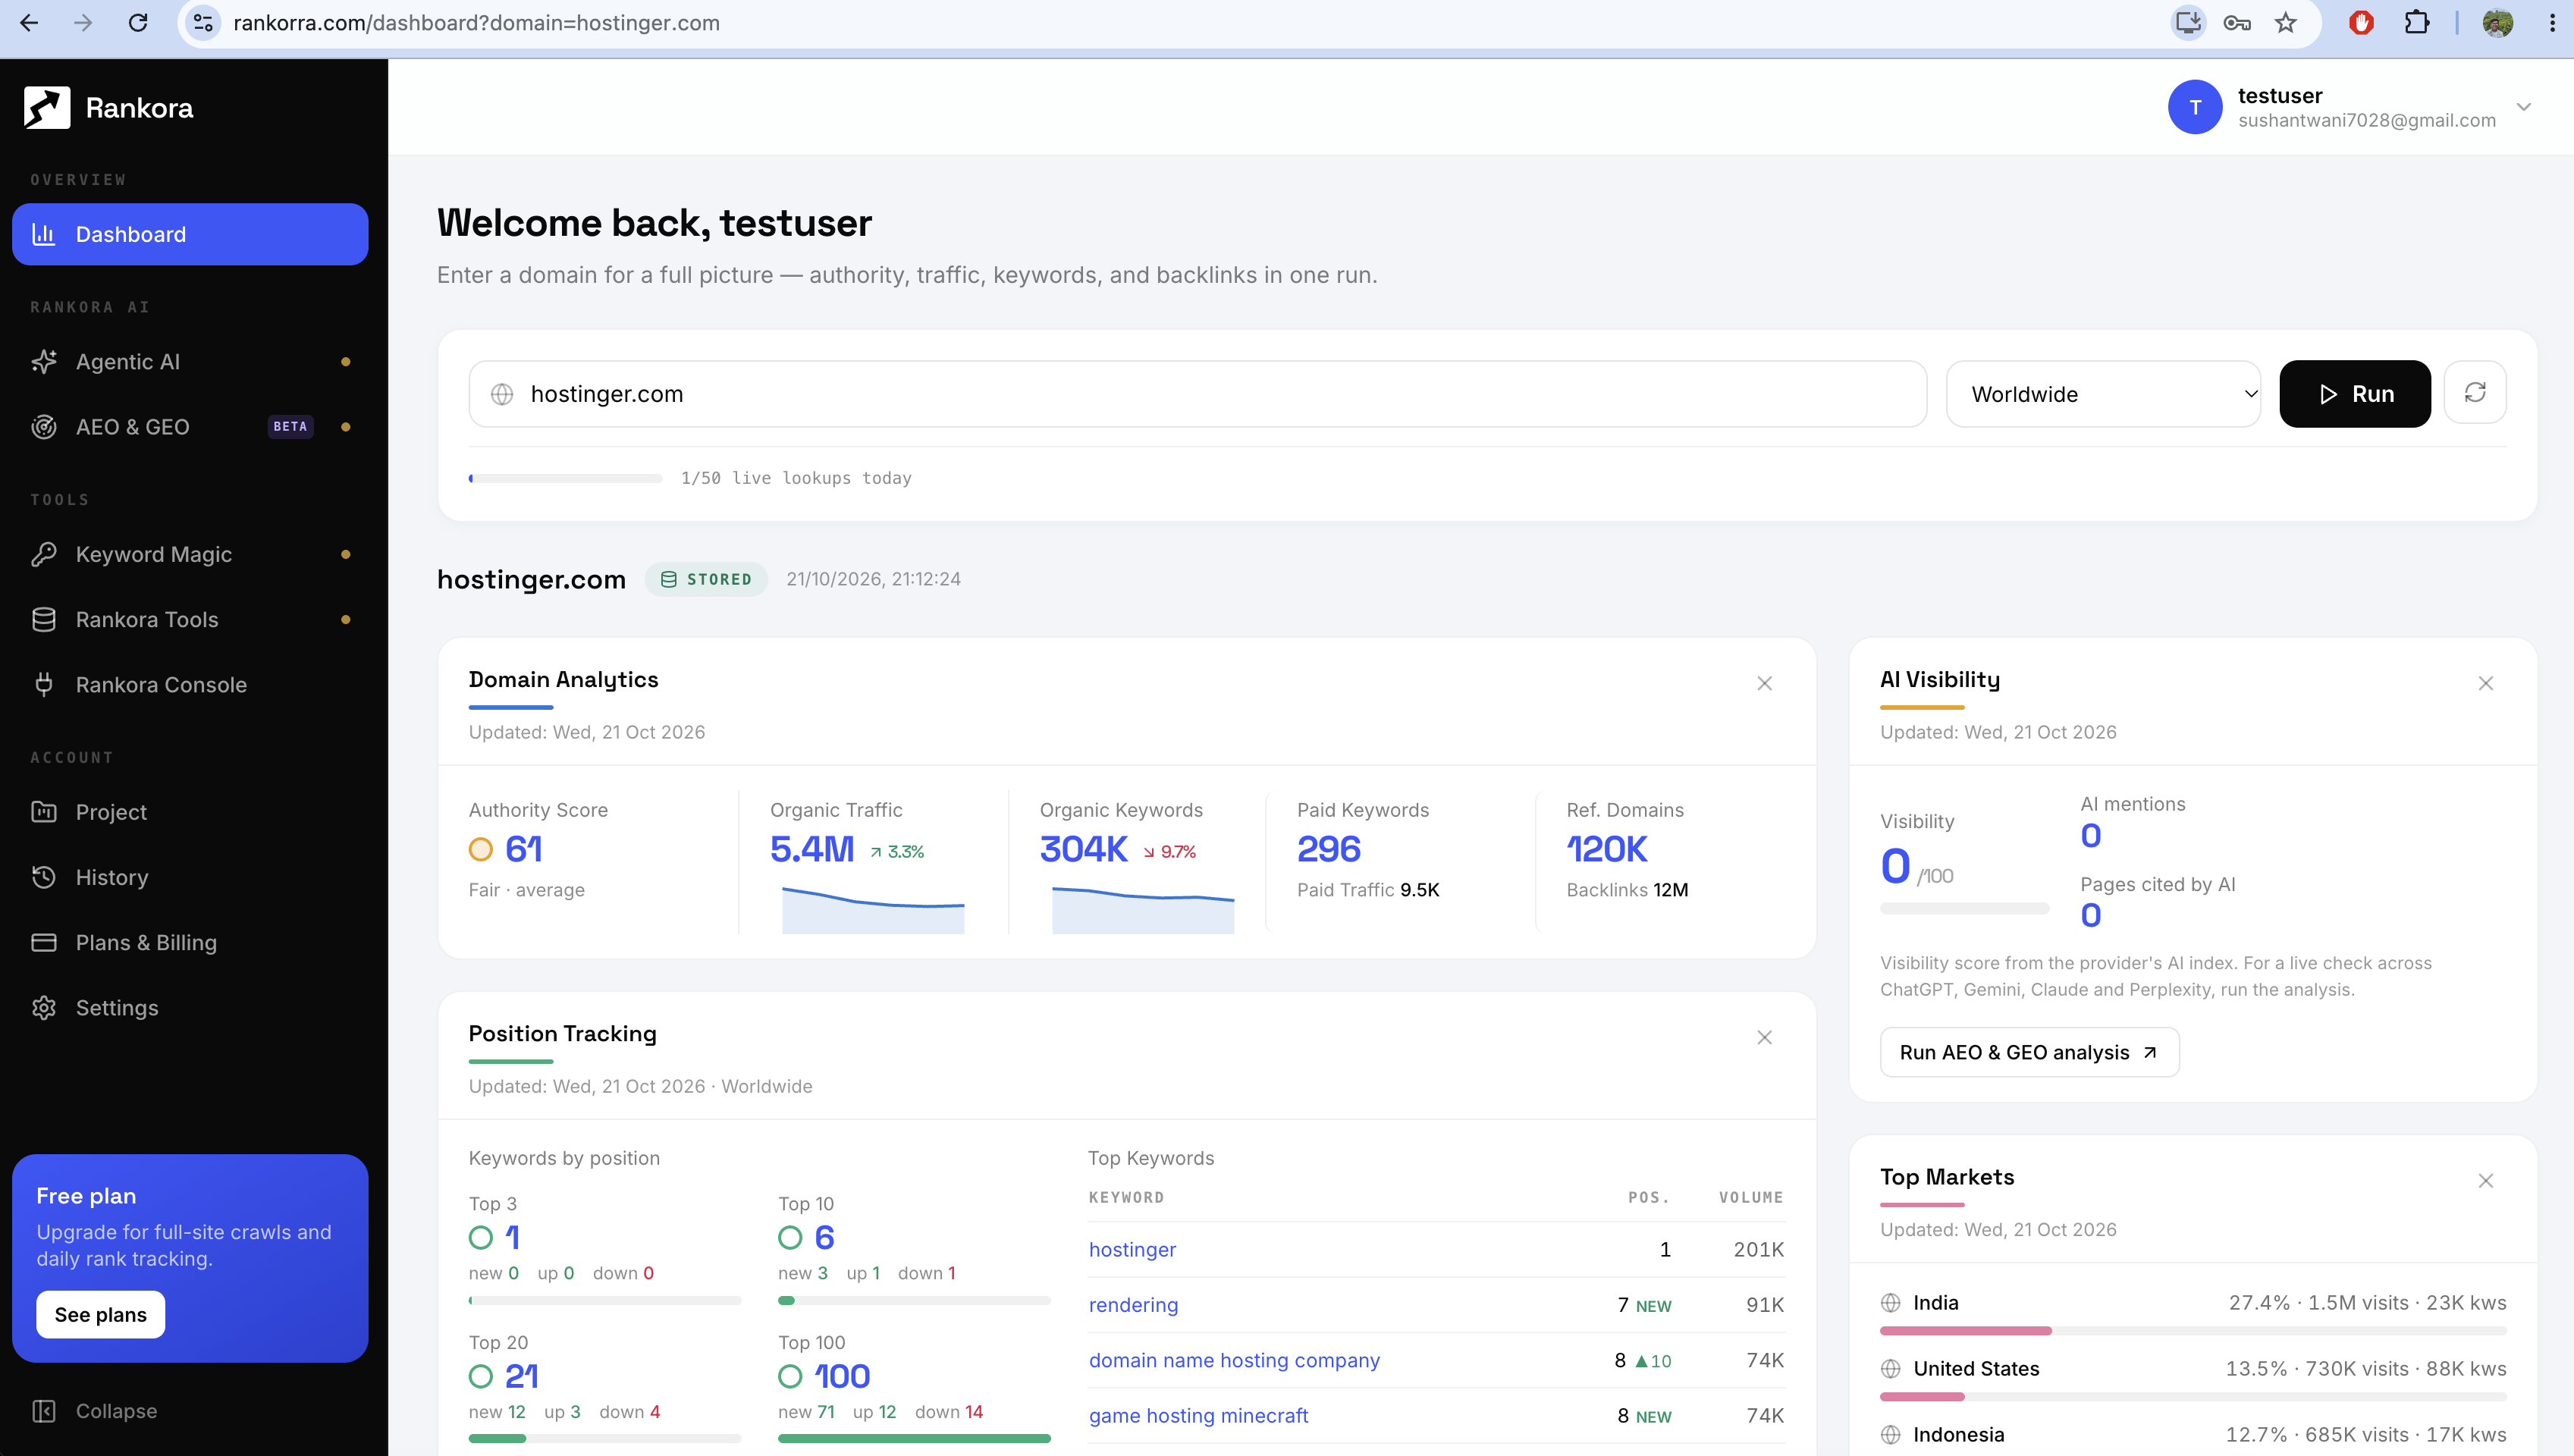Close the Position Tracking card
This screenshot has width=2574, height=1456.
click(1764, 1037)
